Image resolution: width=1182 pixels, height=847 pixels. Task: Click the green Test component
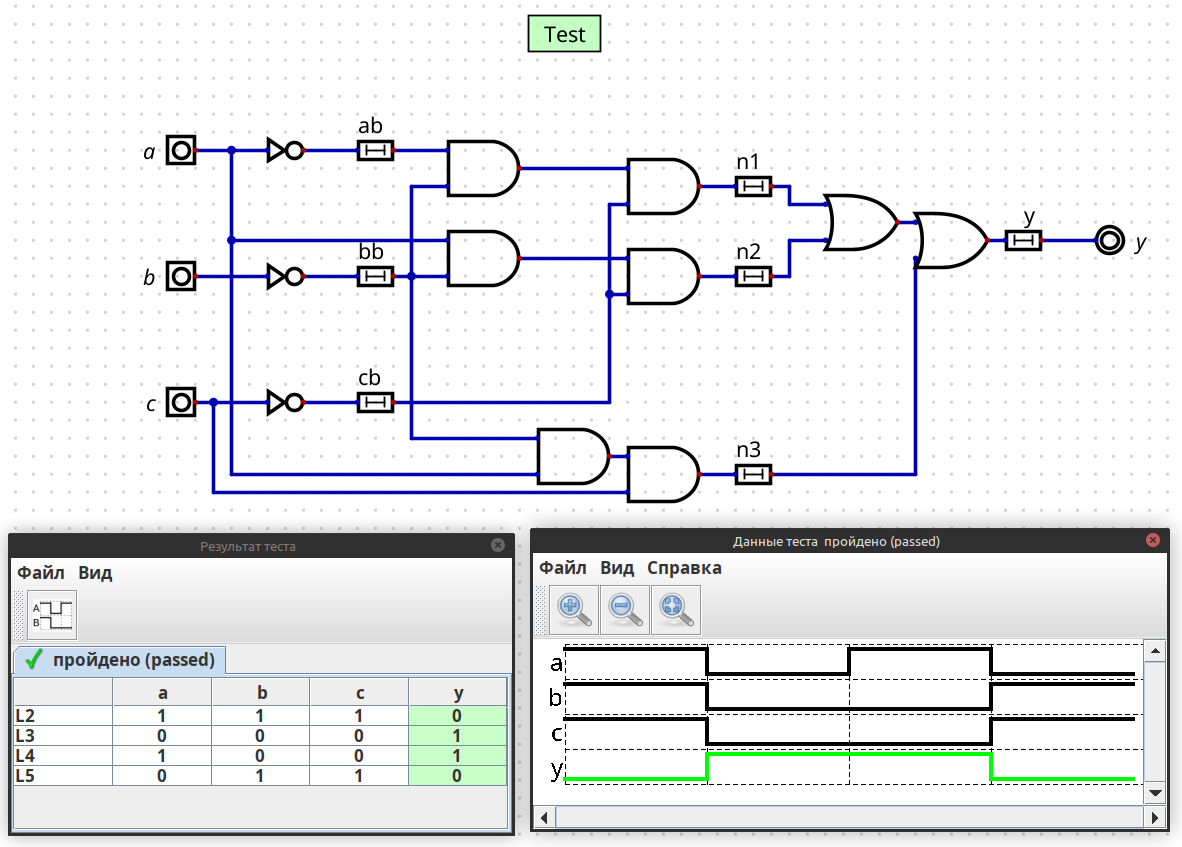(x=564, y=34)
